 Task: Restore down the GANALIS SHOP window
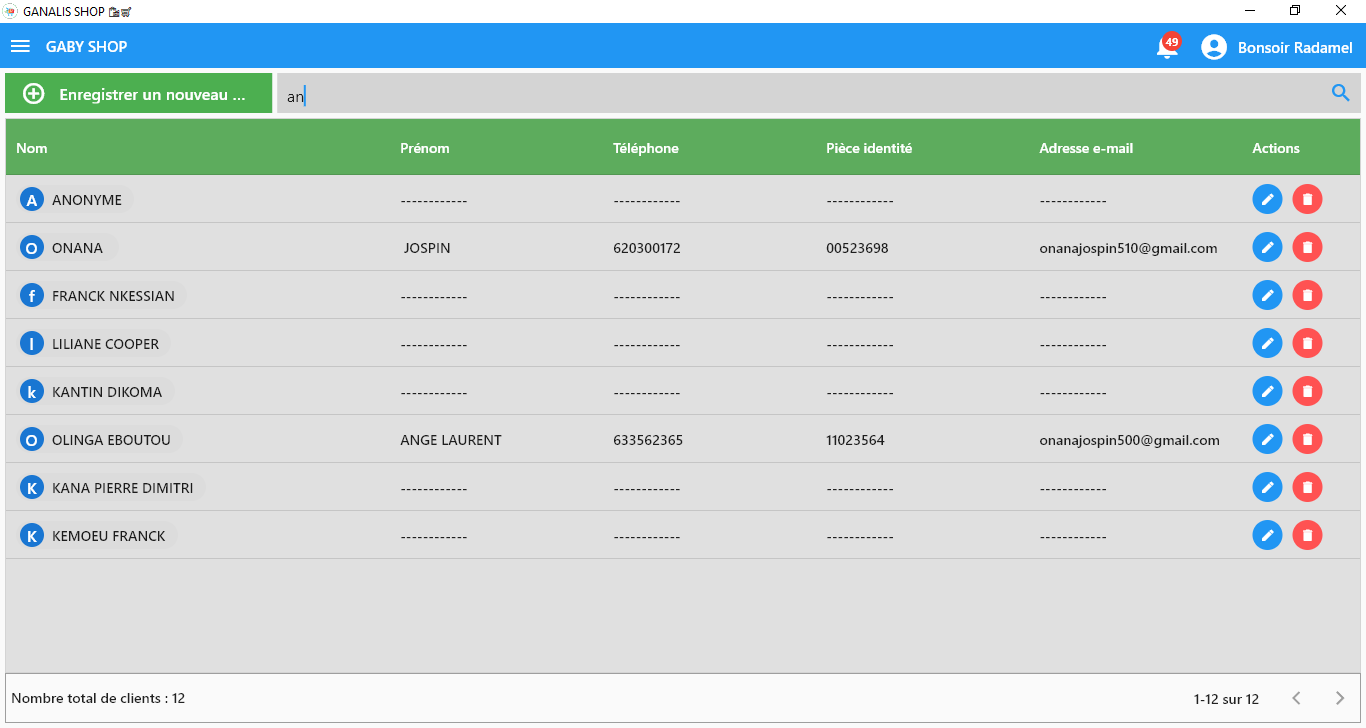(x=1296, y=11)
